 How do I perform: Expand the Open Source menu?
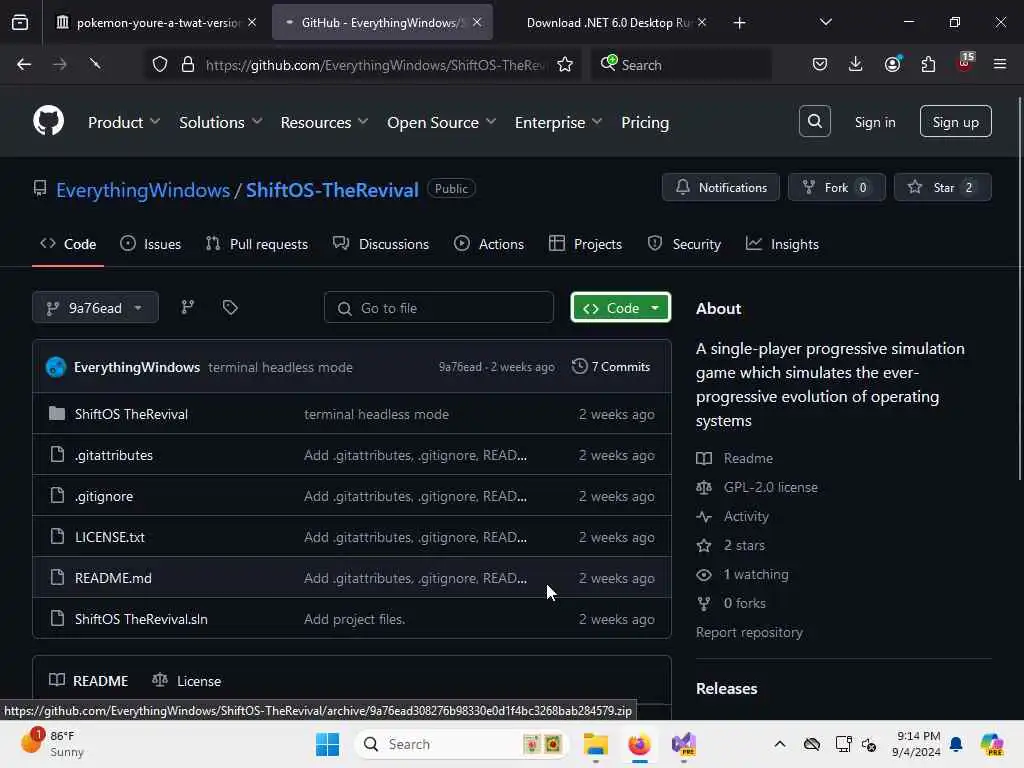tap(441, 122)
